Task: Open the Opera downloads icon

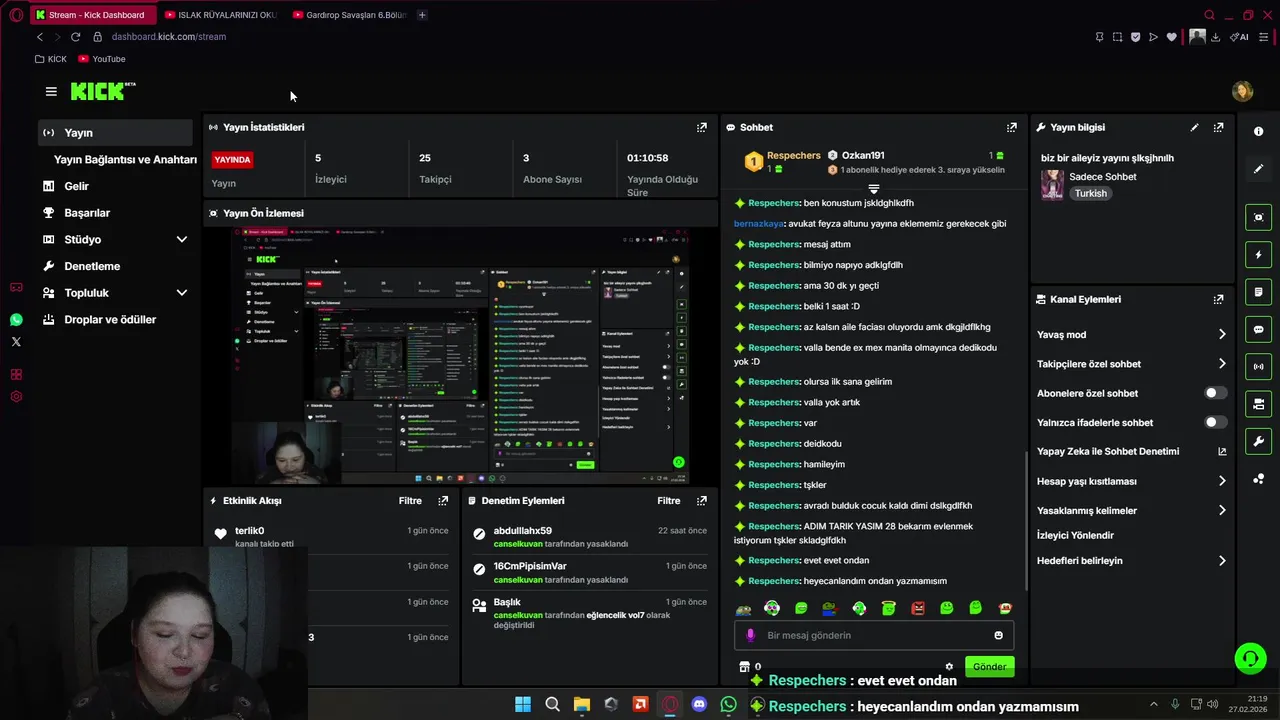Action: click(x=1215, y=37)
